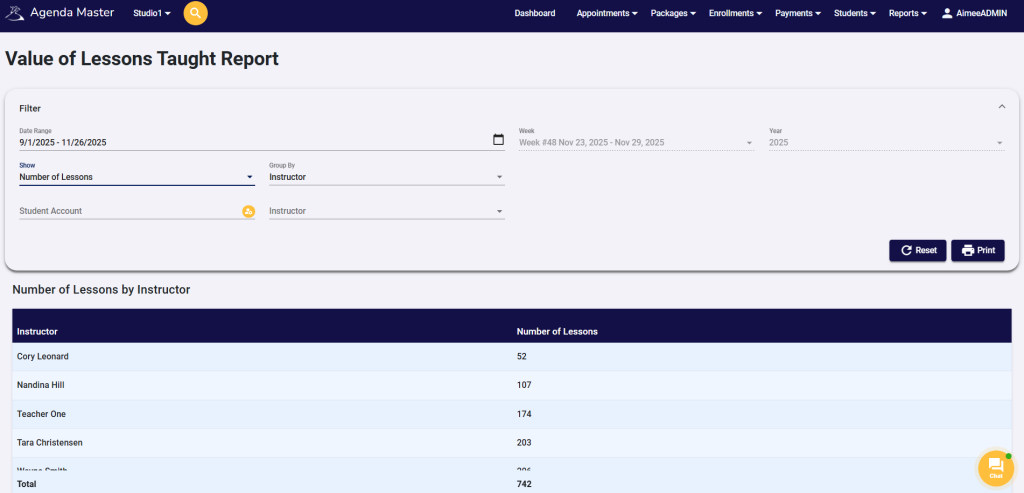This screenshot has height=493, width=1024.
Task: Open the Reports menu
Action: point(908,13)
